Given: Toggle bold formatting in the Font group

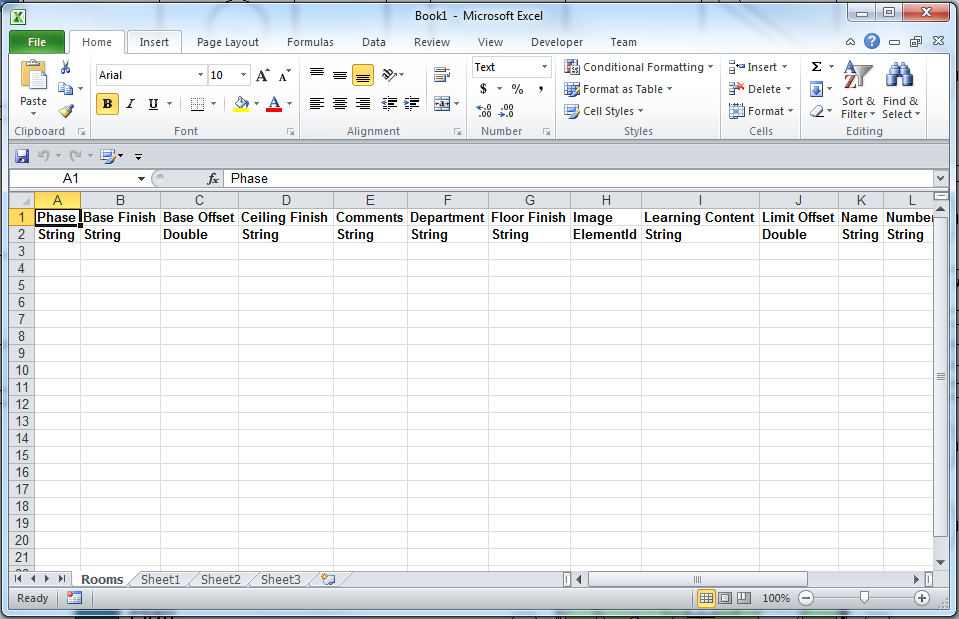Looking at the screenshot, I should (106, 103).
